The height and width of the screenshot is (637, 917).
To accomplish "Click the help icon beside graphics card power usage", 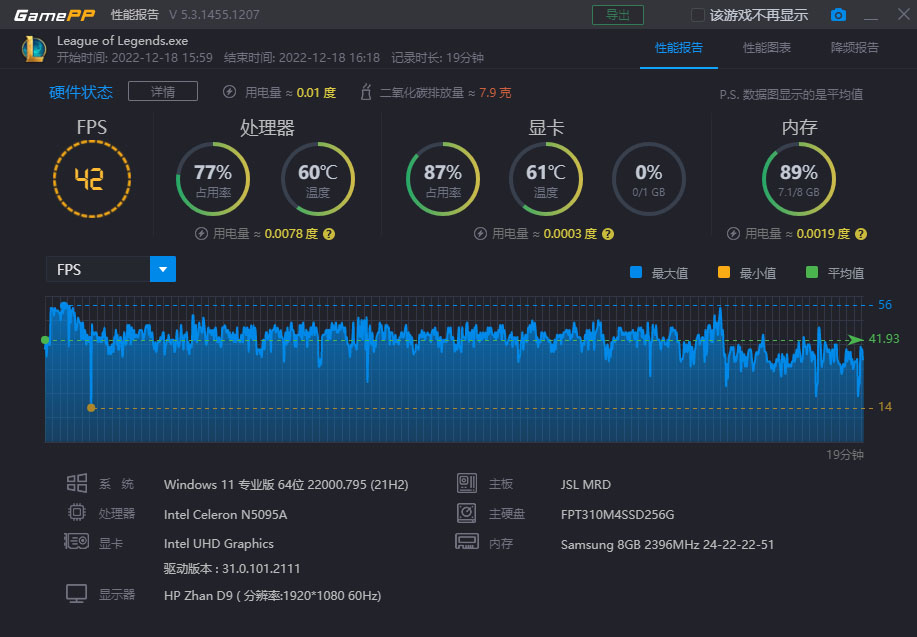I will [x=608, y=234].
